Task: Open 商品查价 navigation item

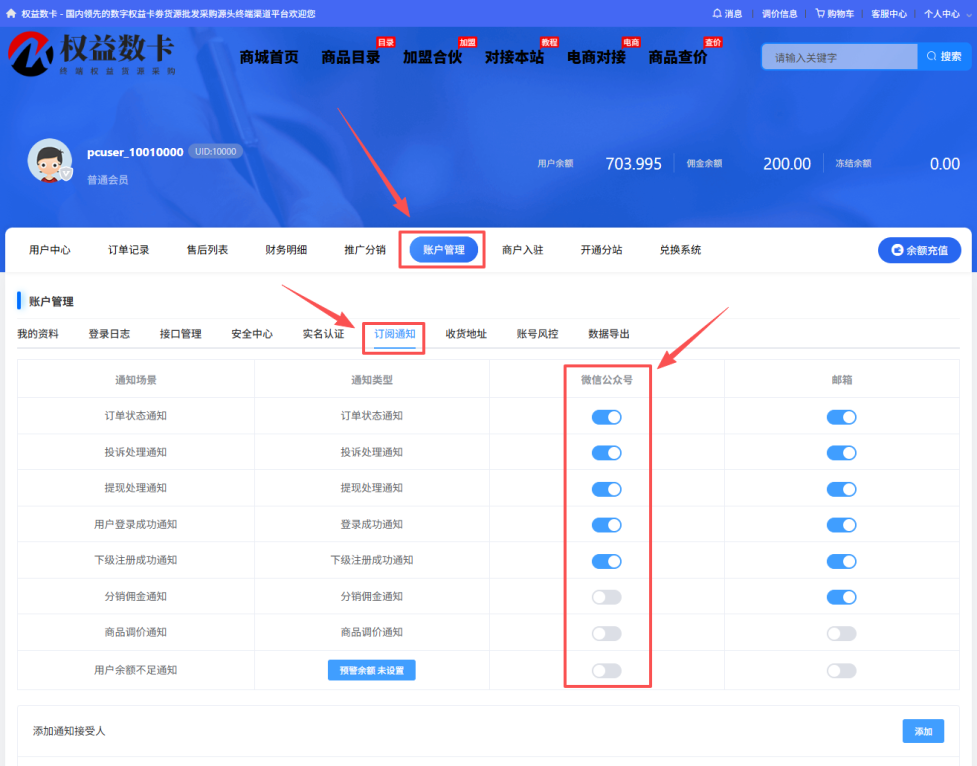Action: tap(678, 57)
